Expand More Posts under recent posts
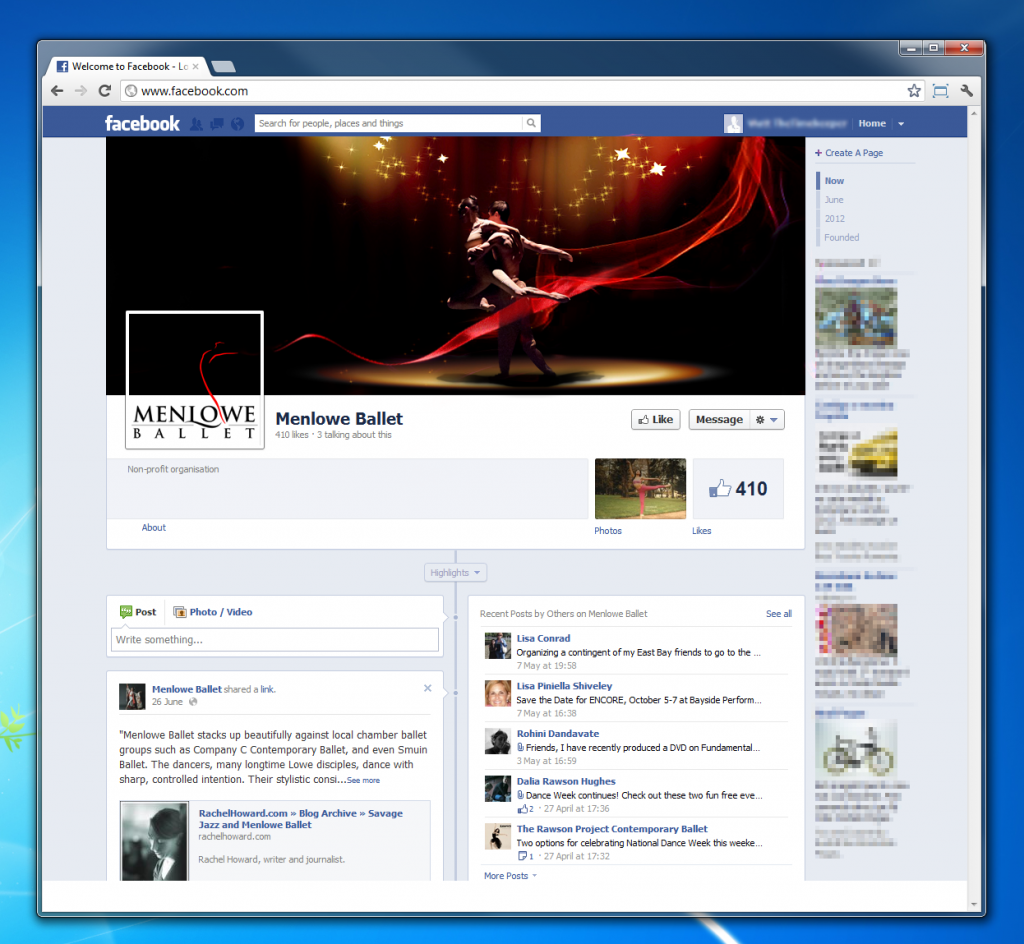1024x944 pixels. 510,876
